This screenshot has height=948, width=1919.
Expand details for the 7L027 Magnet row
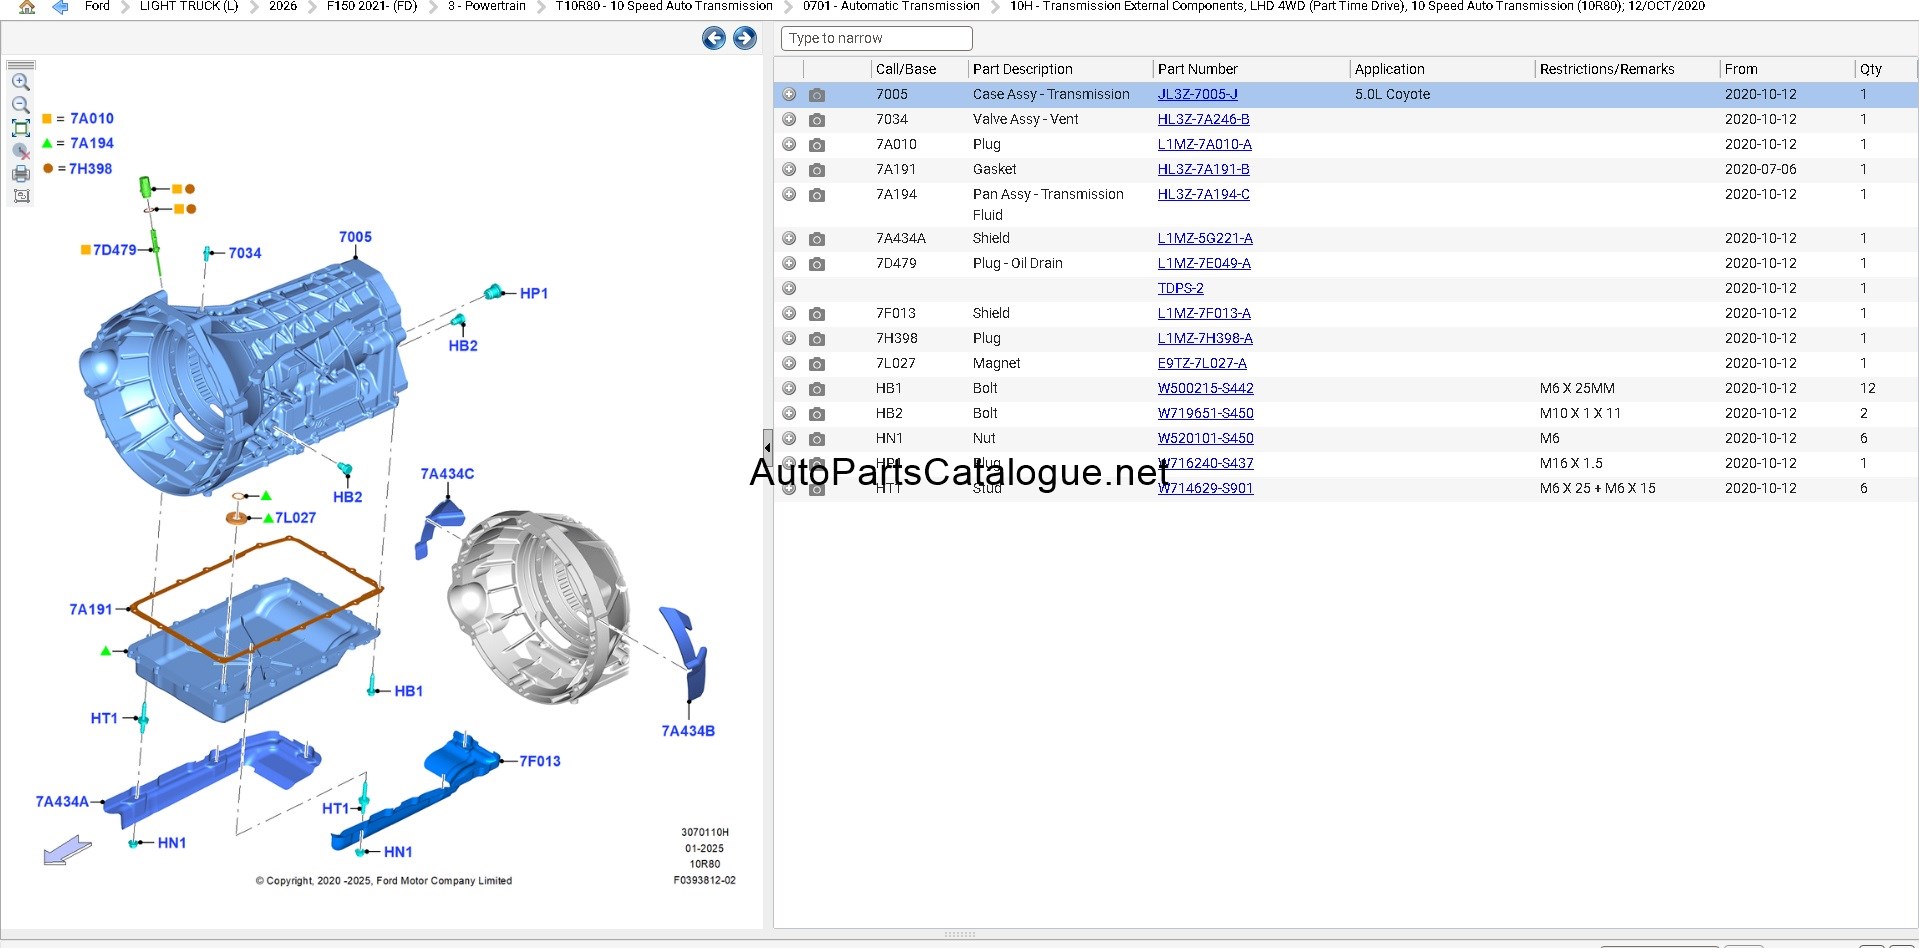tap(789, 363)
